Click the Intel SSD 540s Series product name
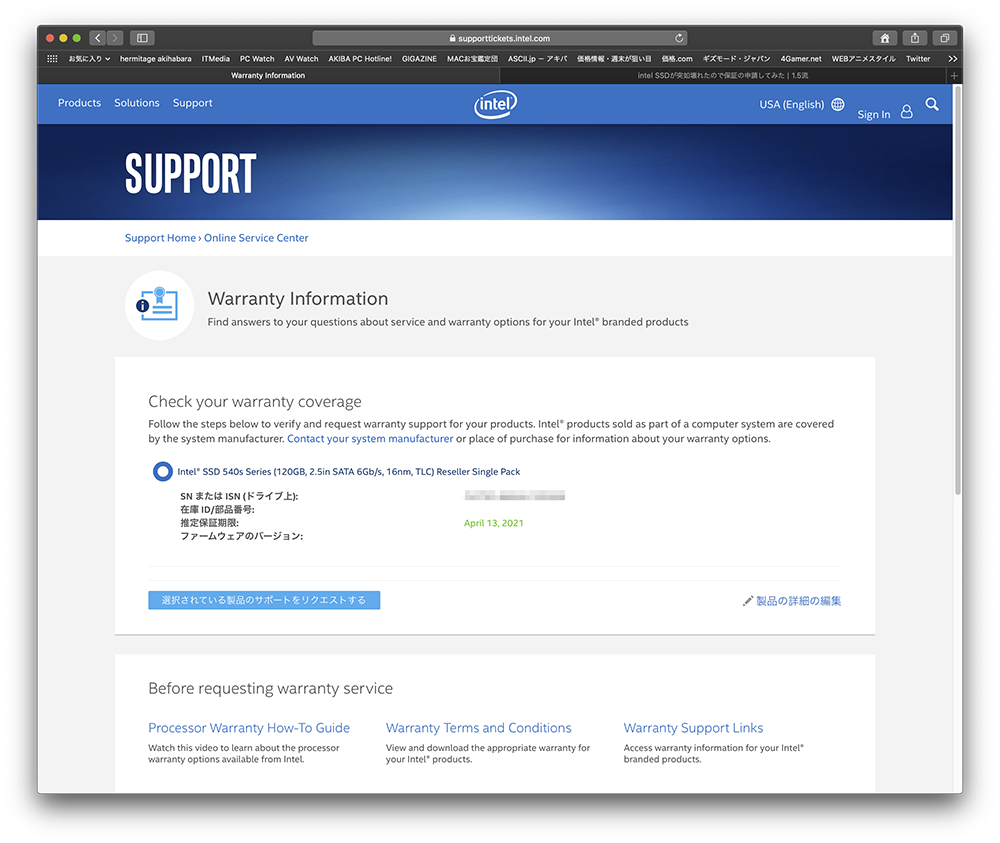This screenshot has height=843, width=1000. point(349,472)
